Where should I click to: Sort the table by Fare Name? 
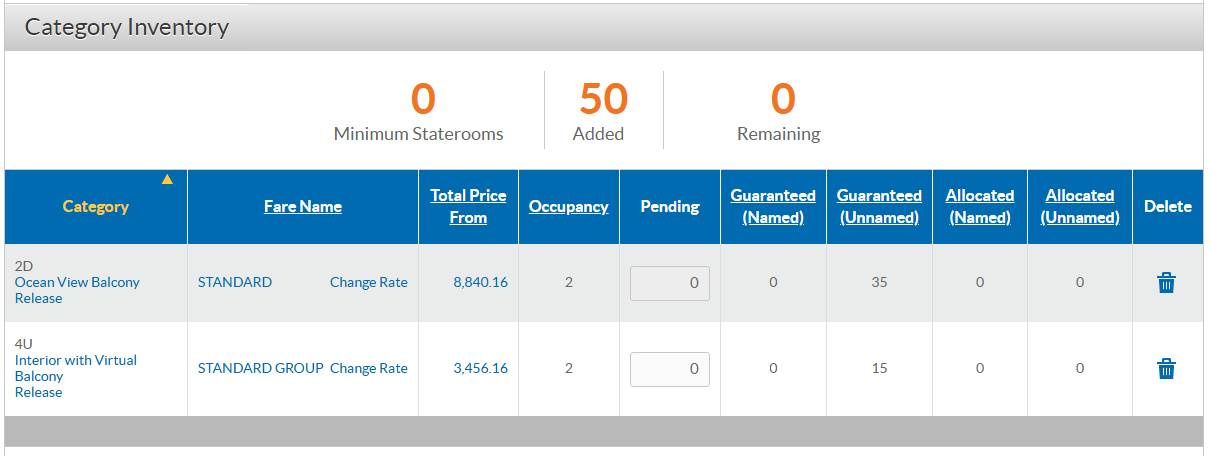pyautogui.click(x=303, y=207)
